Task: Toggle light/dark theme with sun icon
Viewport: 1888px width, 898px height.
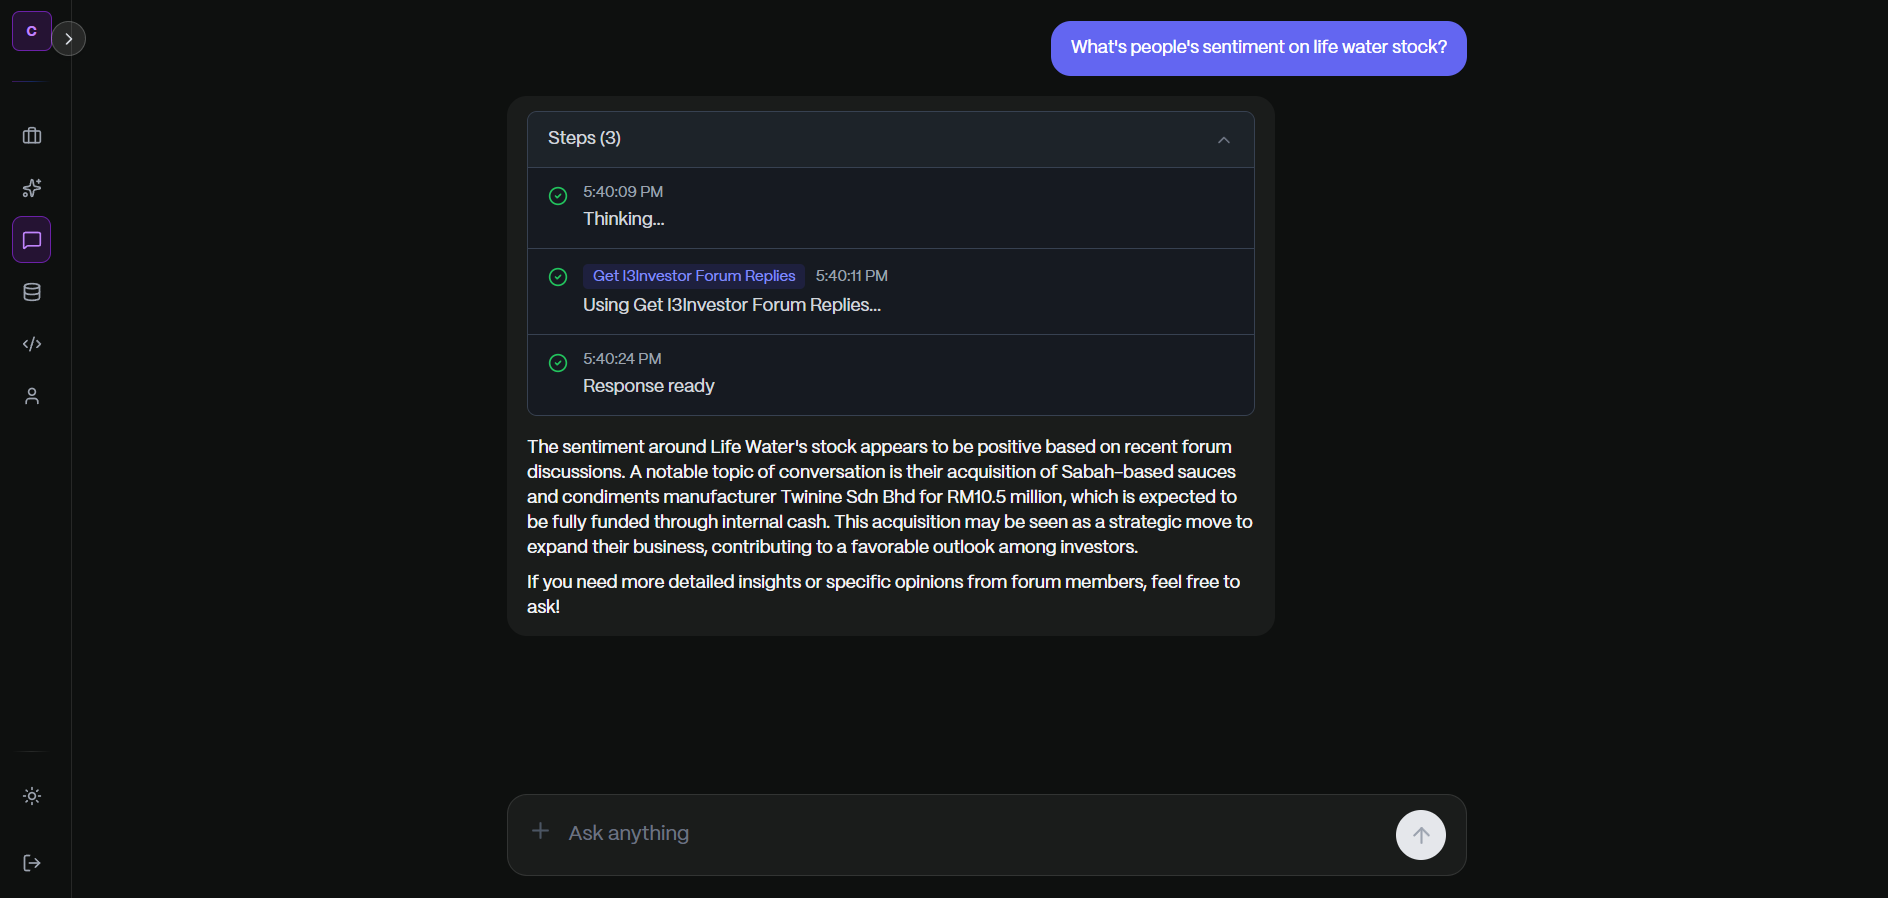Action: (32, 796)
